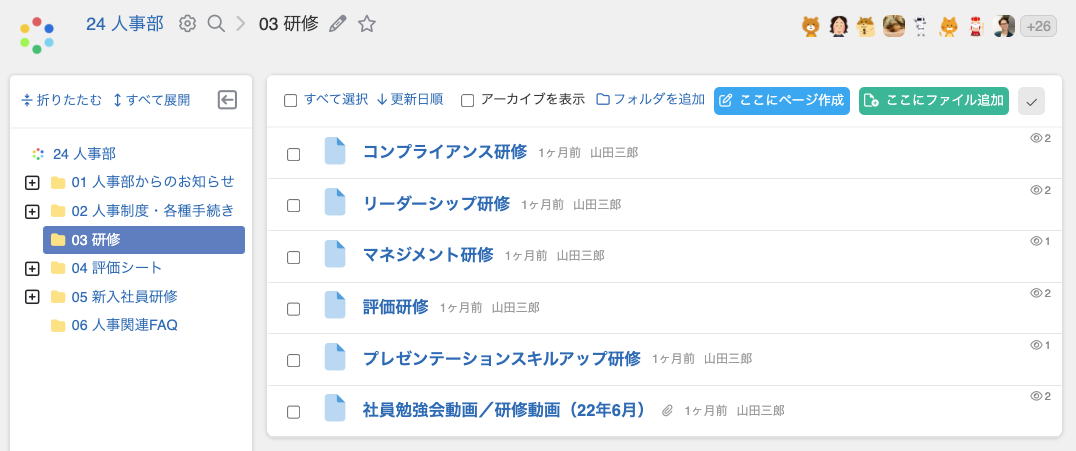Click the pencil edit icon beside 03 研修

tap(338, 24)
